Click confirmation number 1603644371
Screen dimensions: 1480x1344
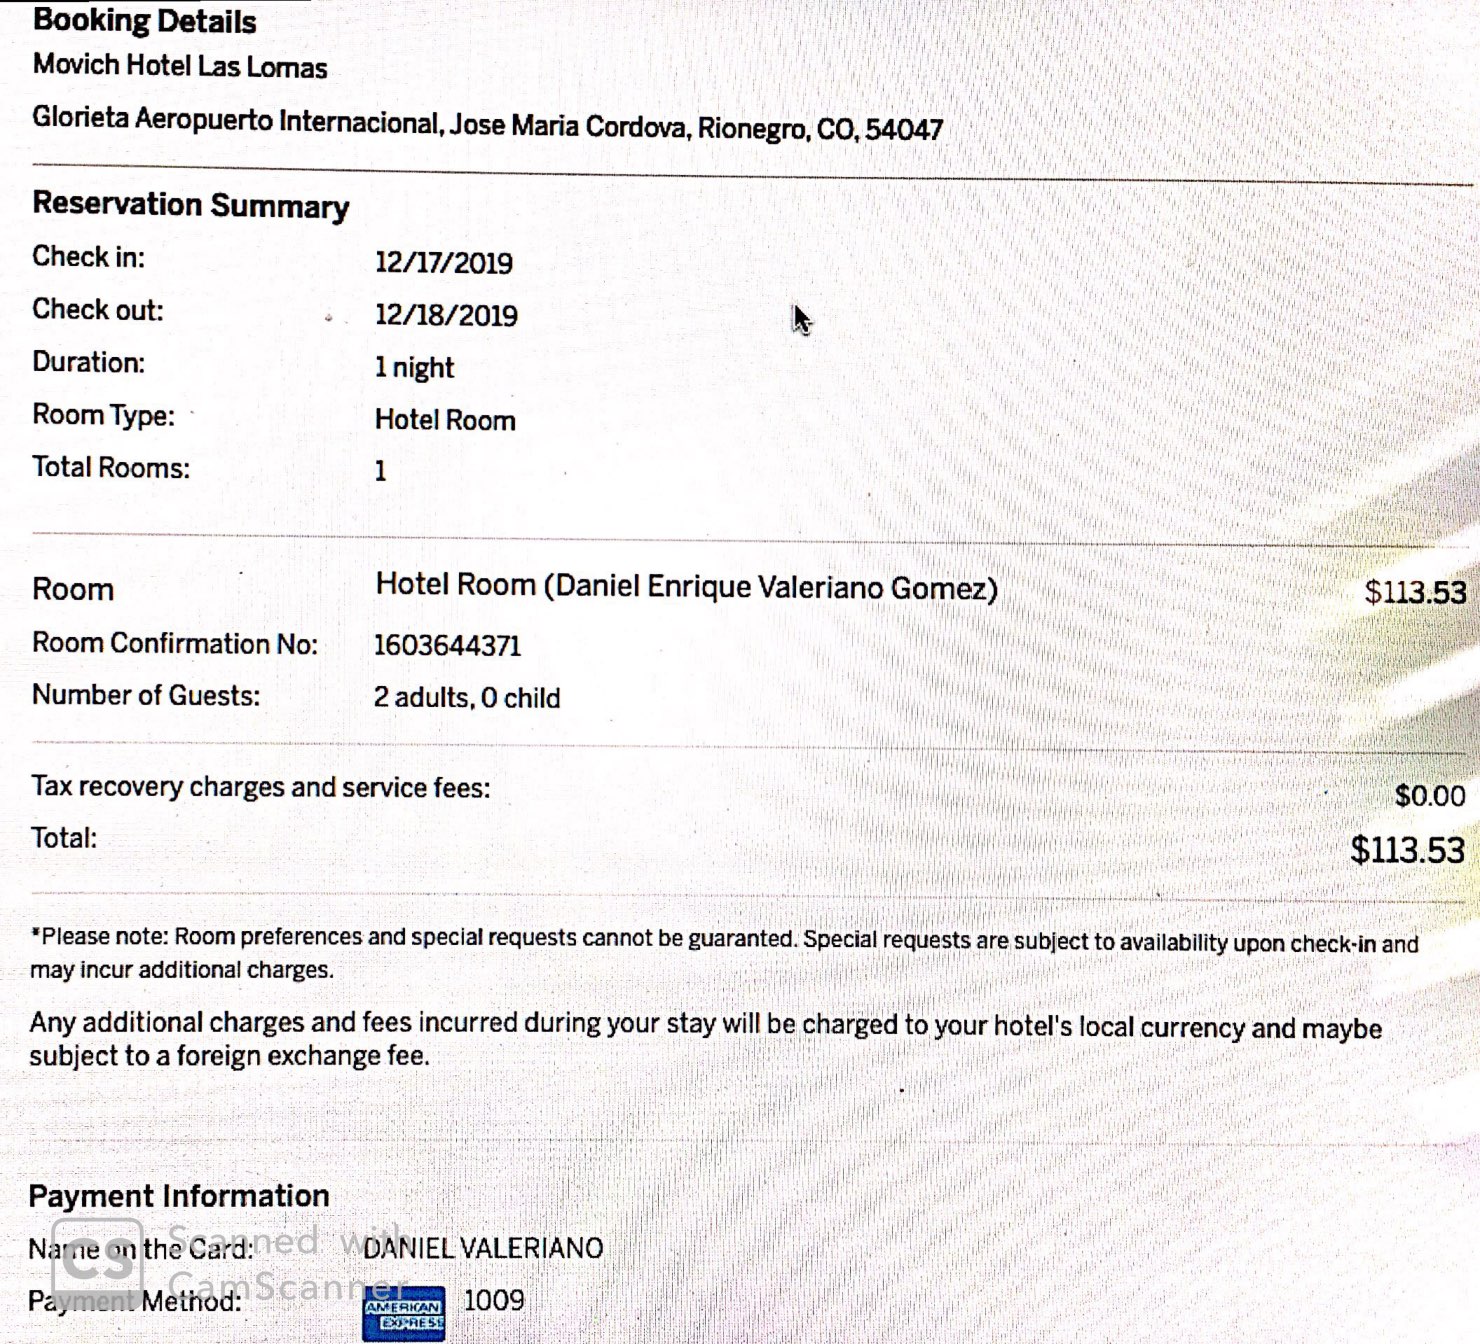[x=448, y=645]
